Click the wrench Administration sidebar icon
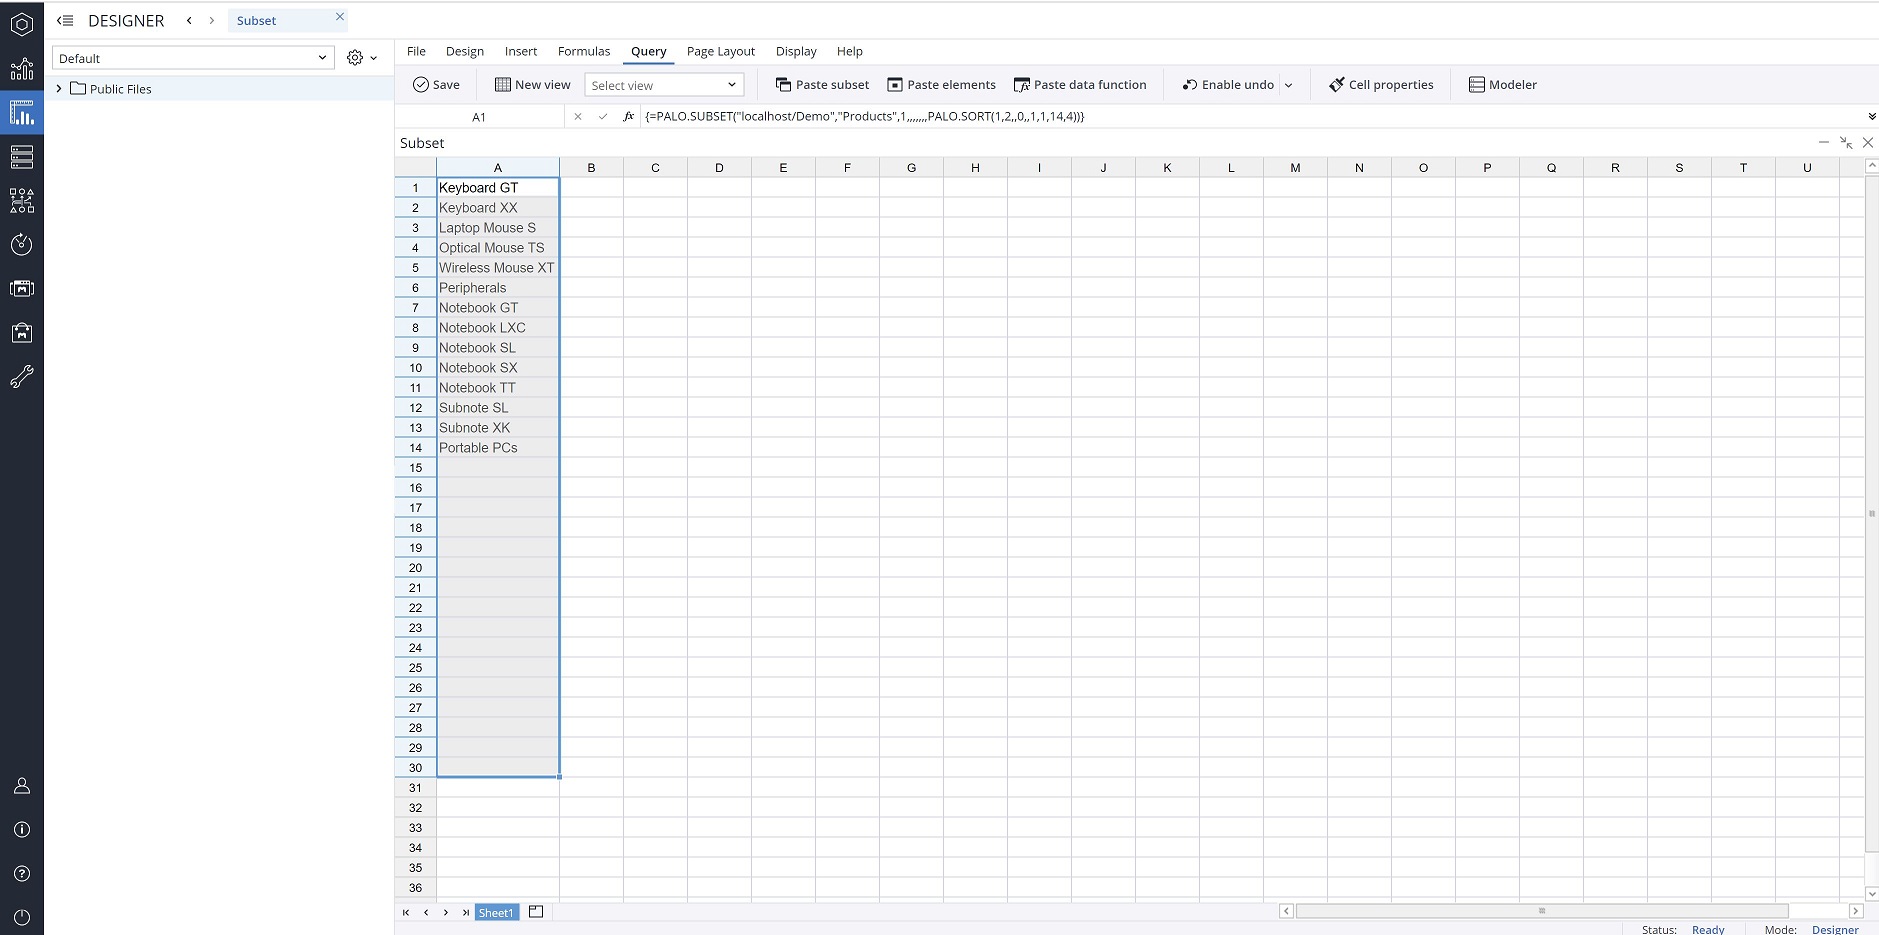This screenshot has height=935, width=1879. pos(22,376)
